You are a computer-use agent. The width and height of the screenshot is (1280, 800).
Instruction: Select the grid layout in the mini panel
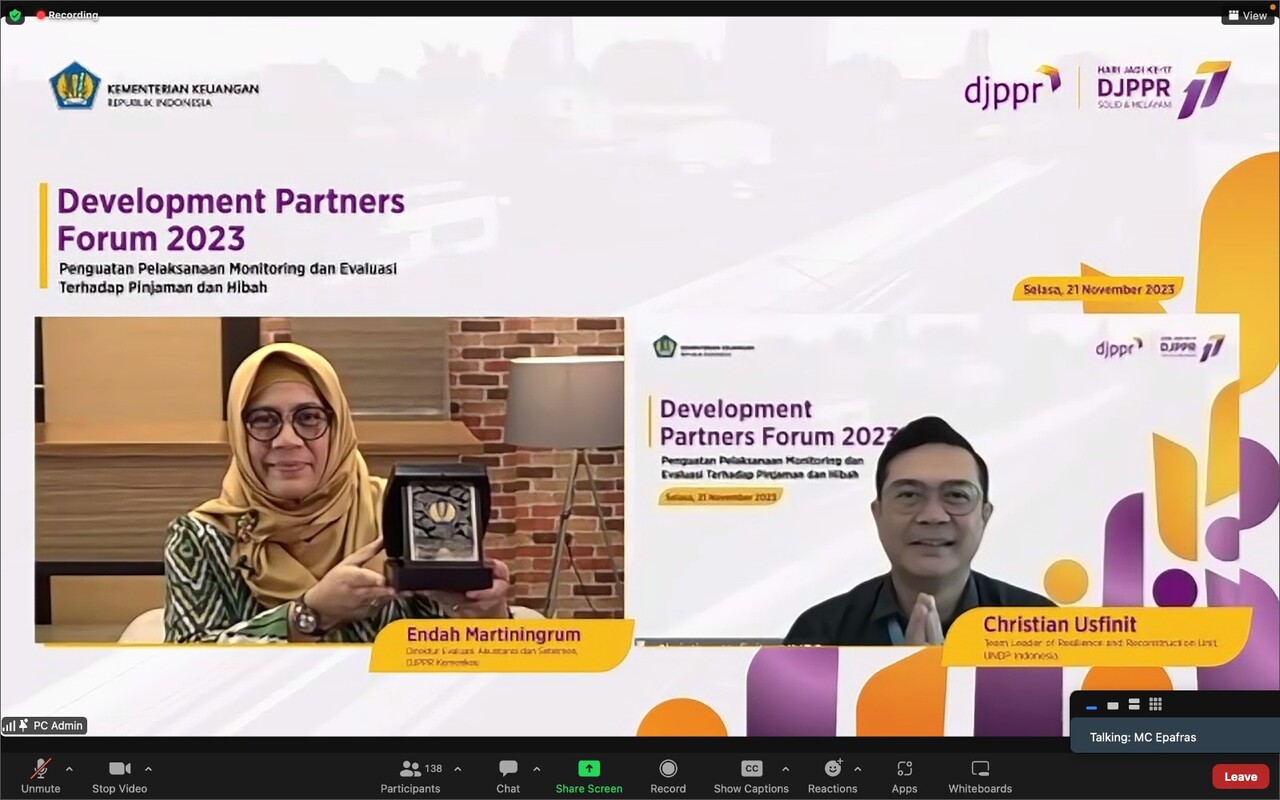1155,705
